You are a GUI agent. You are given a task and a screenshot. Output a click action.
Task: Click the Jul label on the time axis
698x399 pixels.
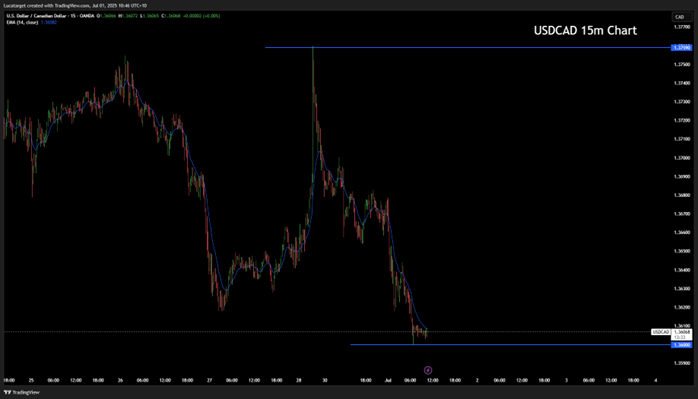click(x=387, y=380)
